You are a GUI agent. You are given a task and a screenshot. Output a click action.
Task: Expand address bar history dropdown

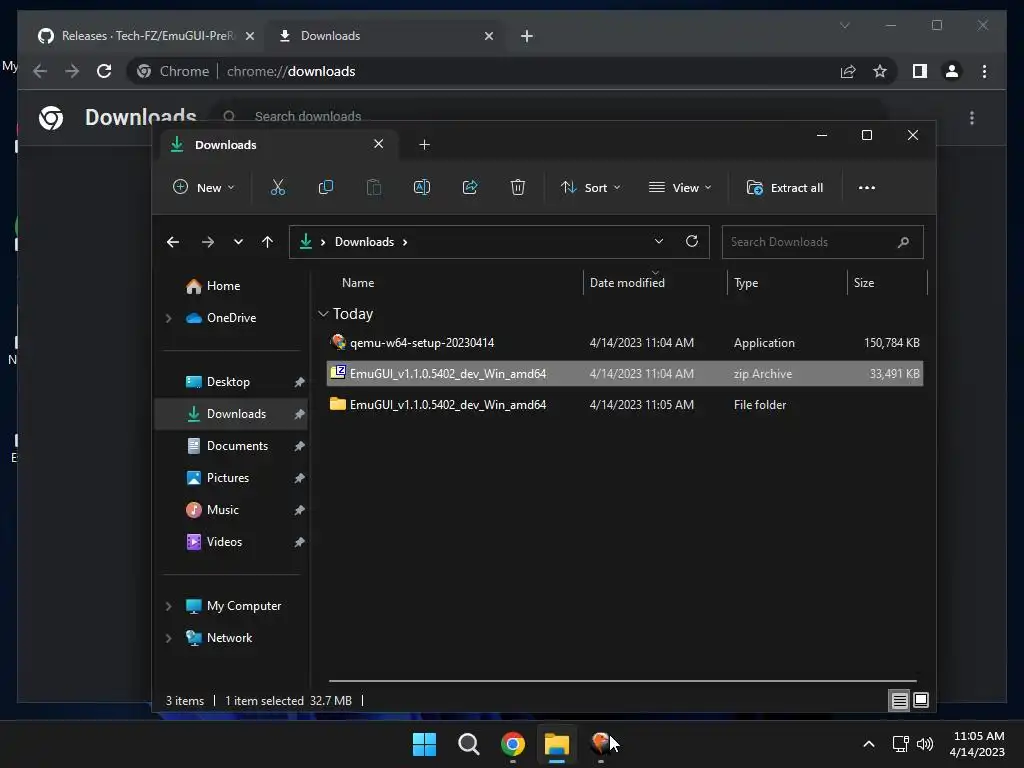tap(658, 241)
